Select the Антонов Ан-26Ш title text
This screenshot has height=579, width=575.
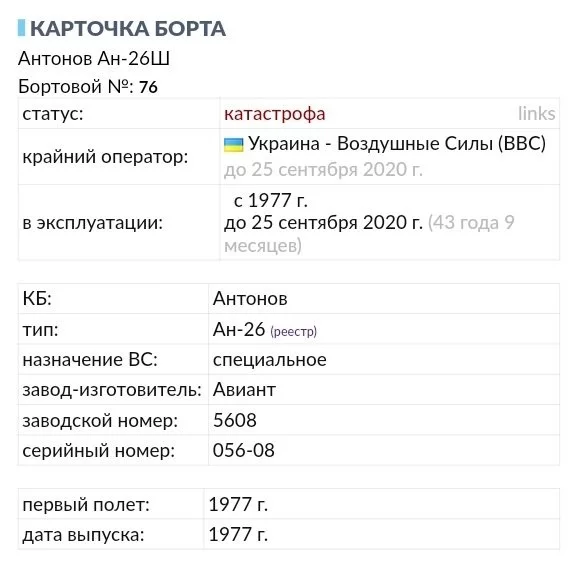coord(94,58)
